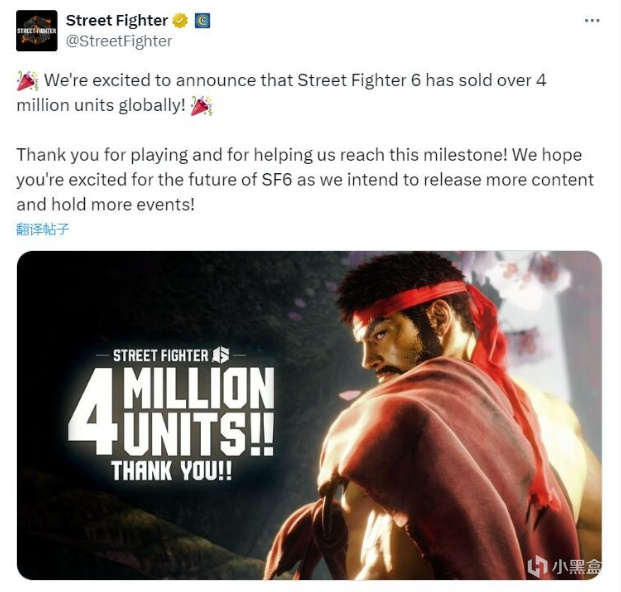
Task: Click the party popper emoji after "globally!"
Action: (201, 106)
